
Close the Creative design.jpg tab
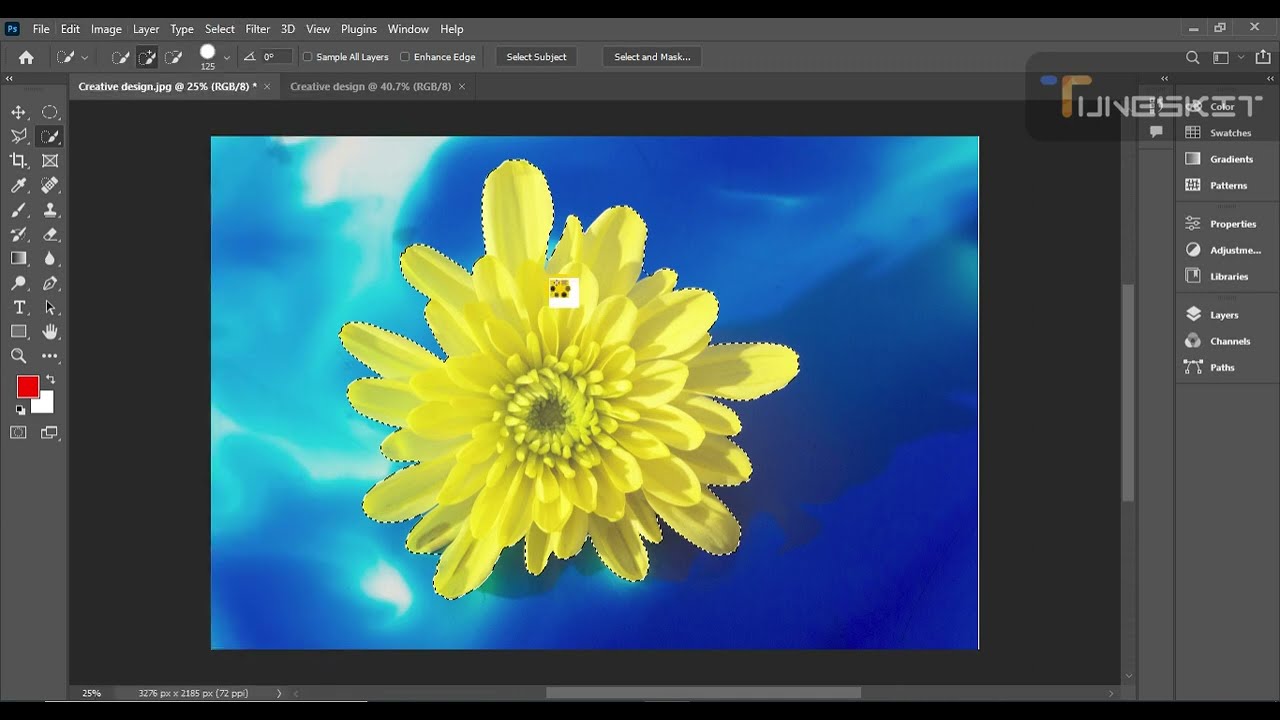coord(267,87)
